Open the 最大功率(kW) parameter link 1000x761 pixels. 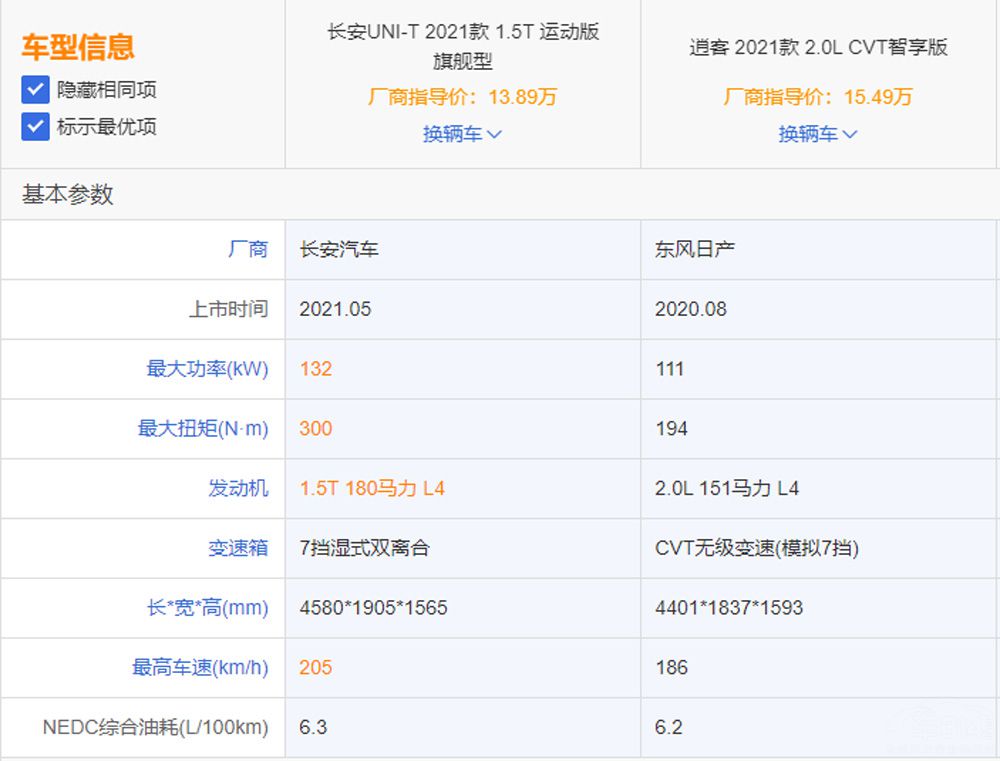tap(207, 369)
